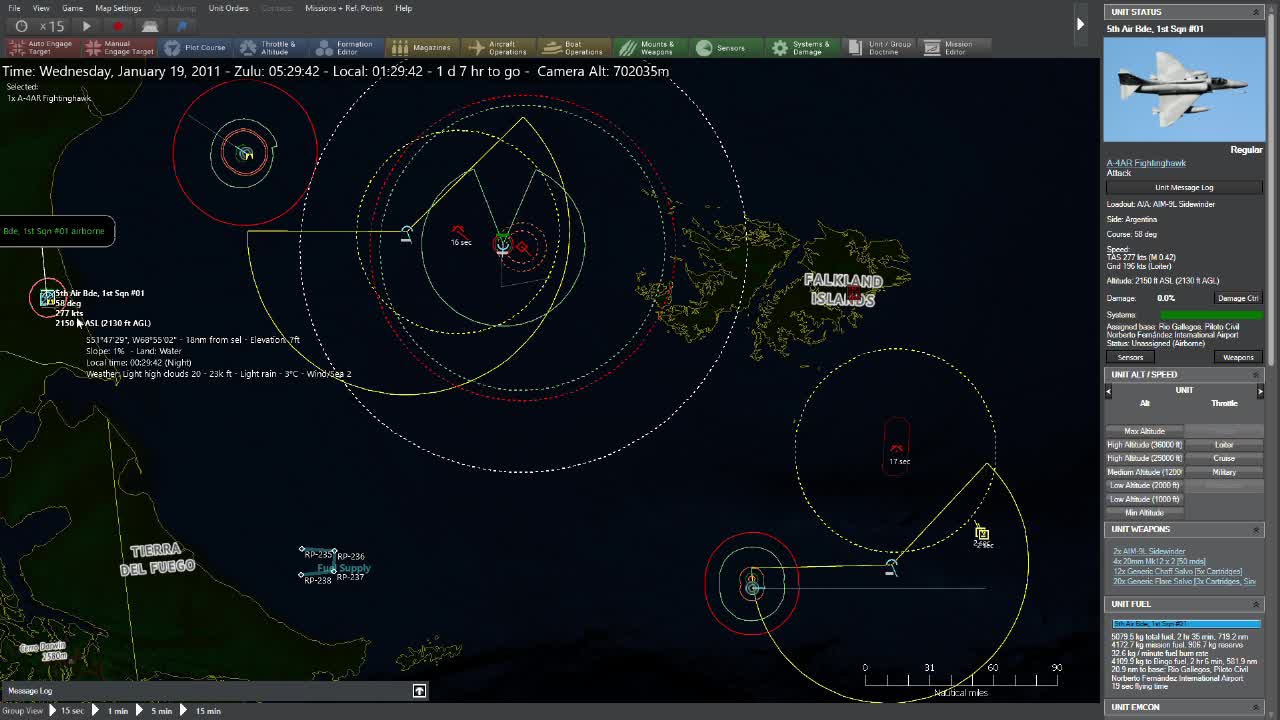Set High Altitude (25000 ft)
The height and width of the screenshot is (720, 1280).
click(1144, 458)
